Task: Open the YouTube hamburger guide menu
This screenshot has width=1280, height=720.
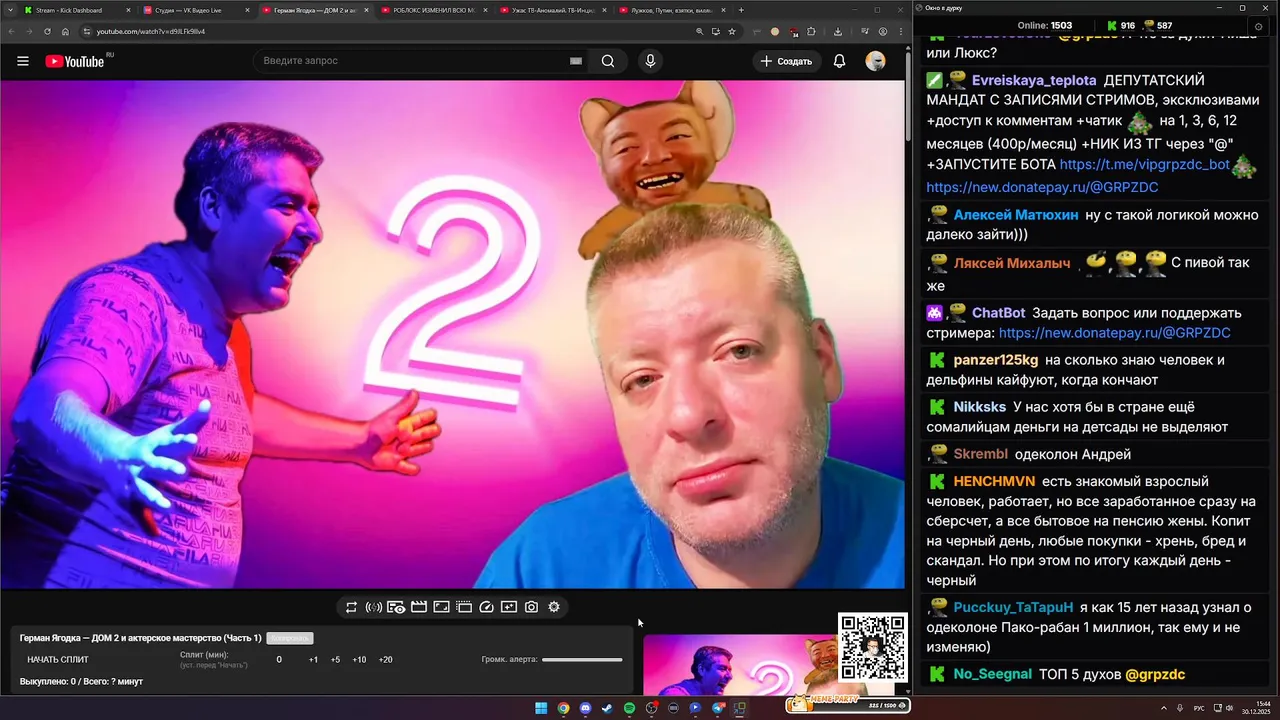Action: [x=23, y=61]
